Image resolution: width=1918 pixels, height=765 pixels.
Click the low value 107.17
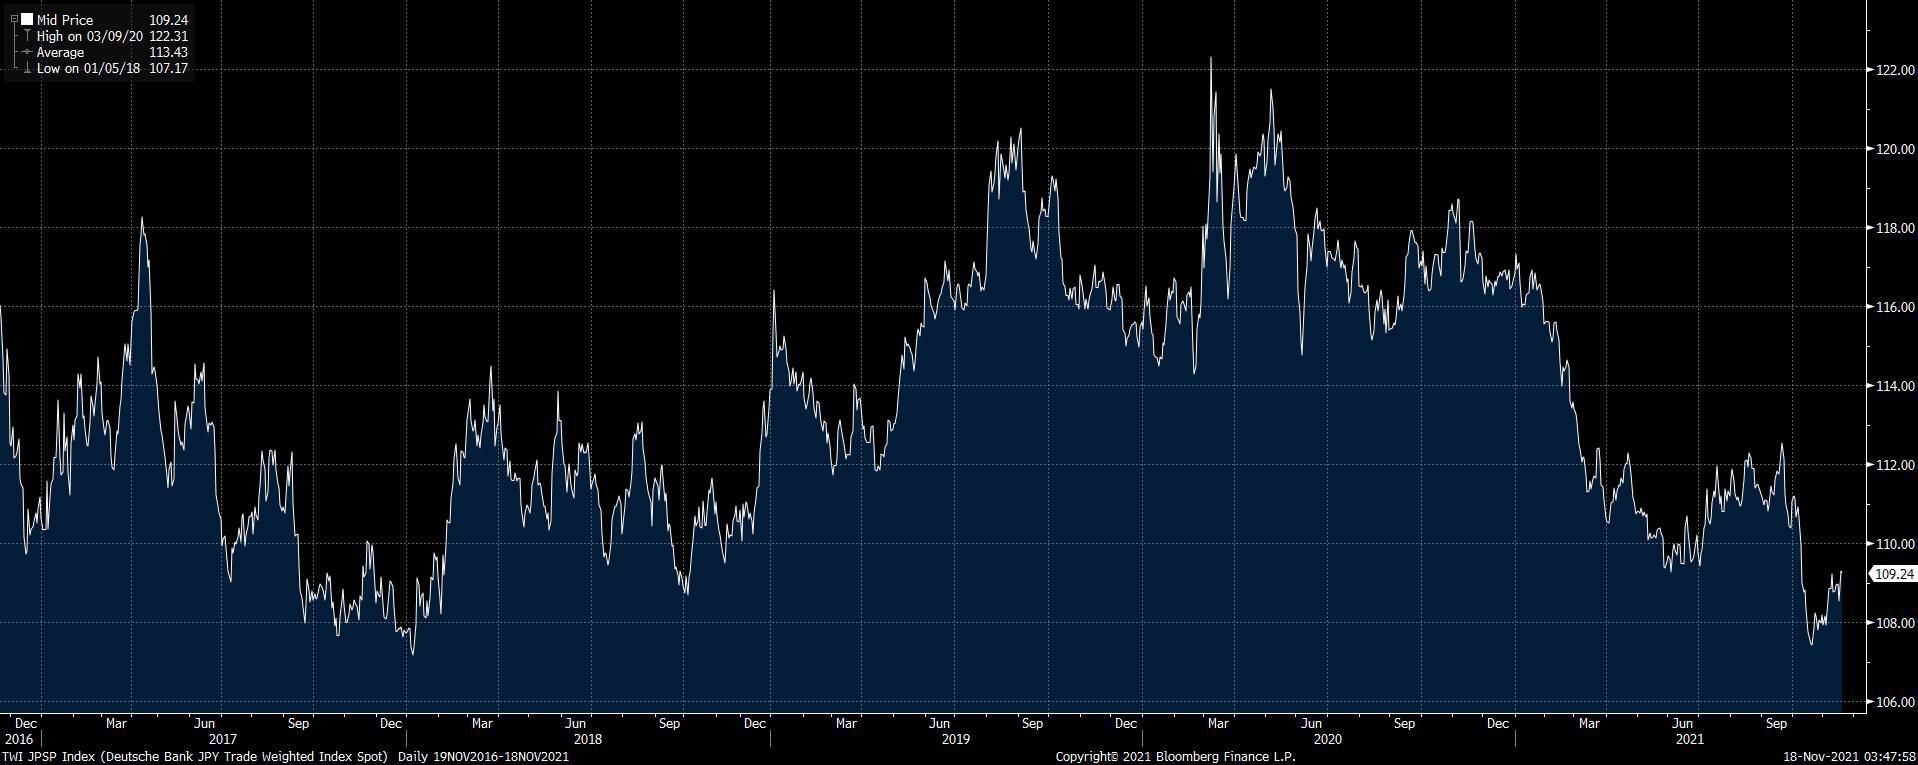point(168,68)
